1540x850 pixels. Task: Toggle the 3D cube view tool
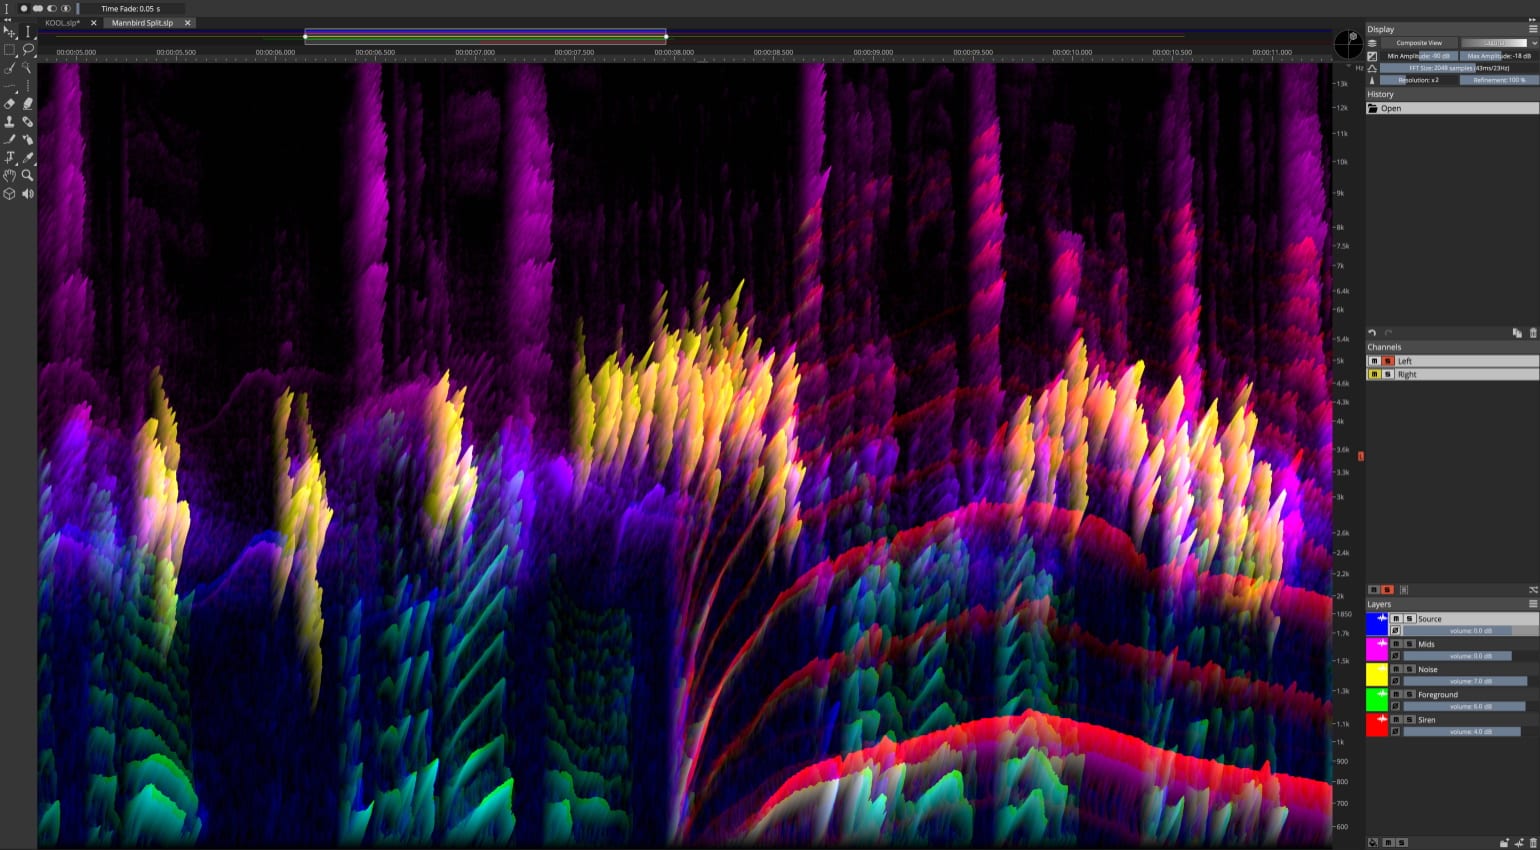tap(10, 194)
